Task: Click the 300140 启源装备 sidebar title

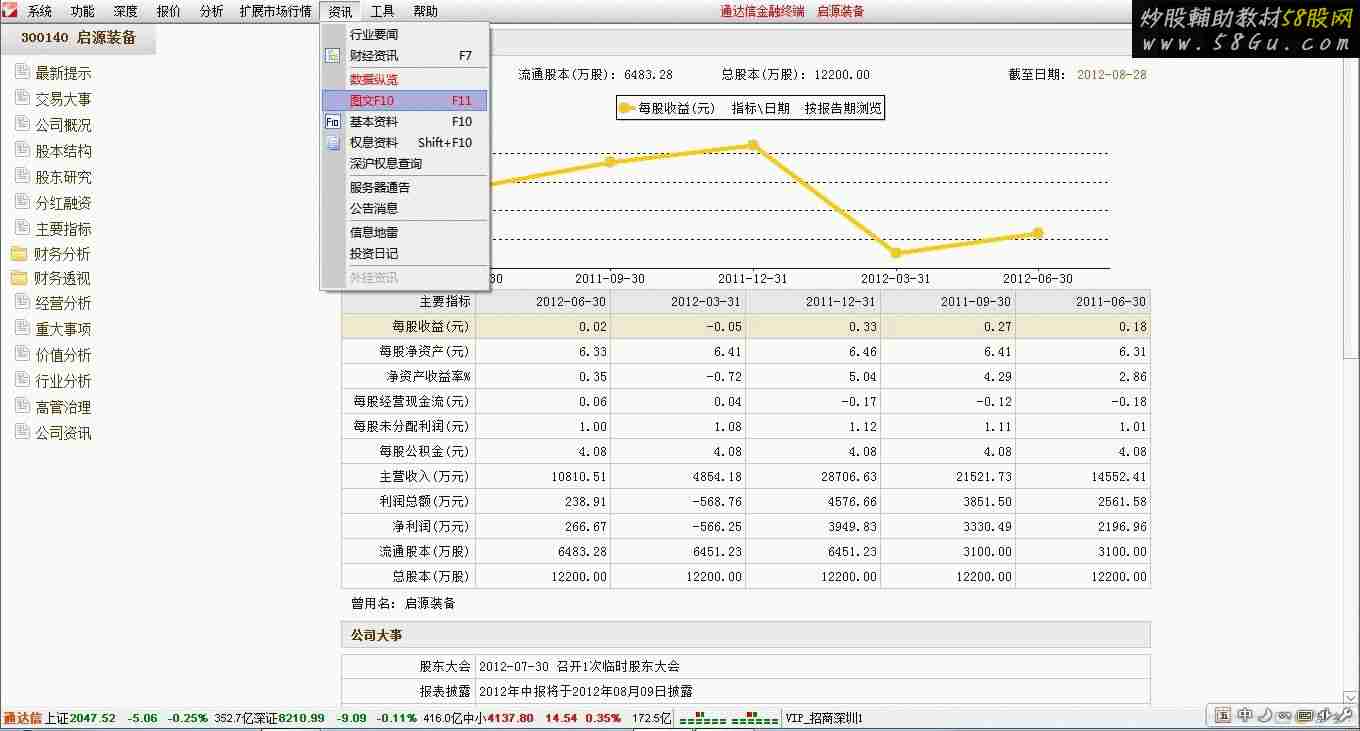Action: pos(78,38)
